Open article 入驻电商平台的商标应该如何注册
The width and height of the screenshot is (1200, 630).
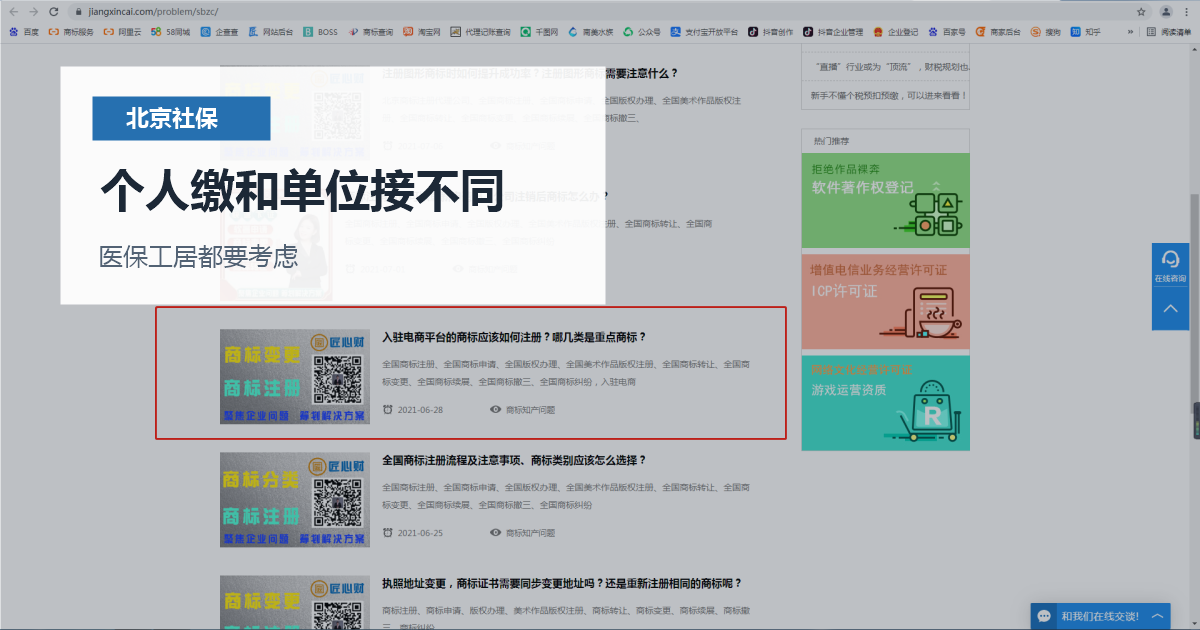(514, 337)
